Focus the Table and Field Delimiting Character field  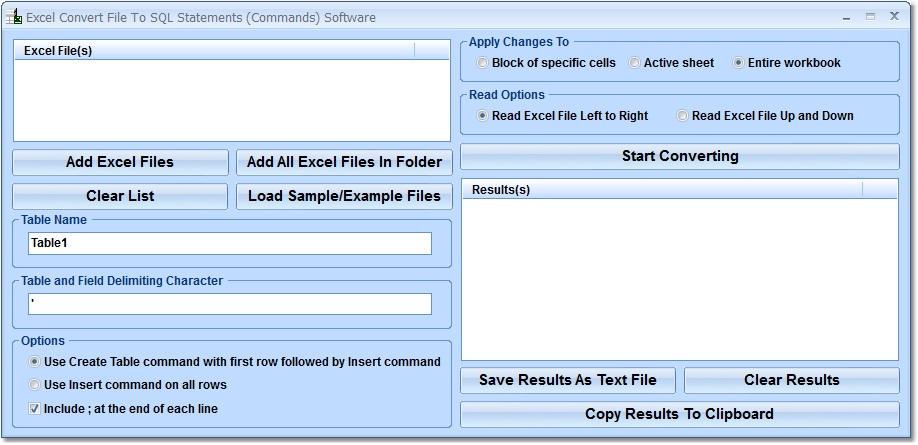(230, 303)
